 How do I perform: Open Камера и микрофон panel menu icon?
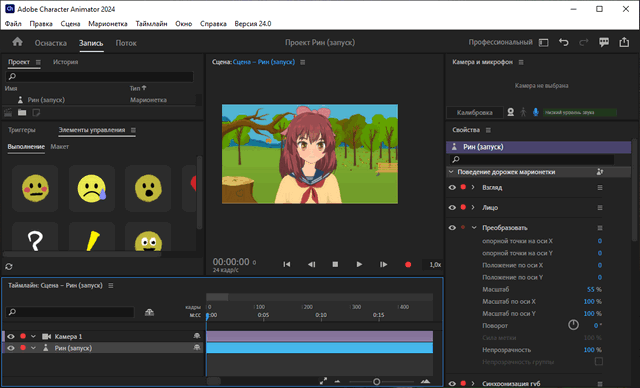tap(521, 62)
